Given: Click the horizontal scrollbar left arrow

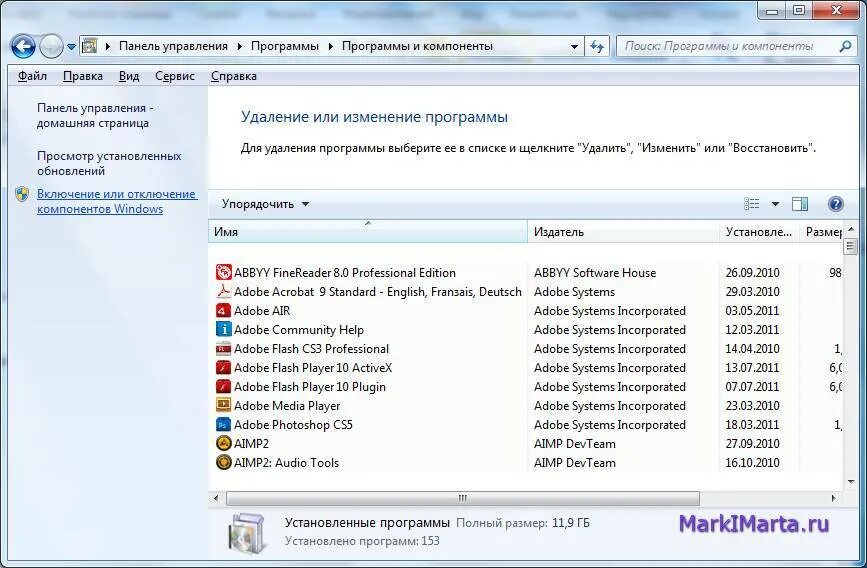Looking at the screenshot, I should click(x=216, y=498).
